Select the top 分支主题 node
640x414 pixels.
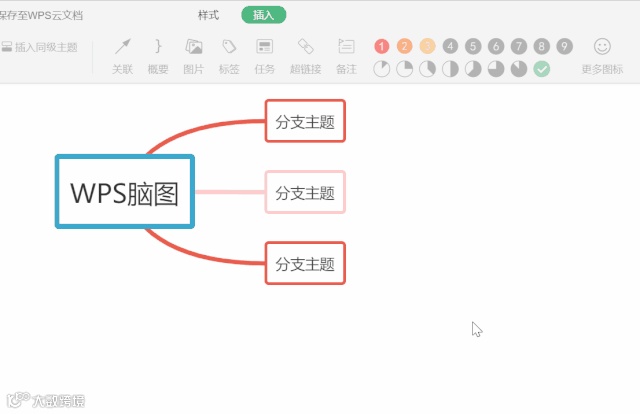[x=305, y=121]
